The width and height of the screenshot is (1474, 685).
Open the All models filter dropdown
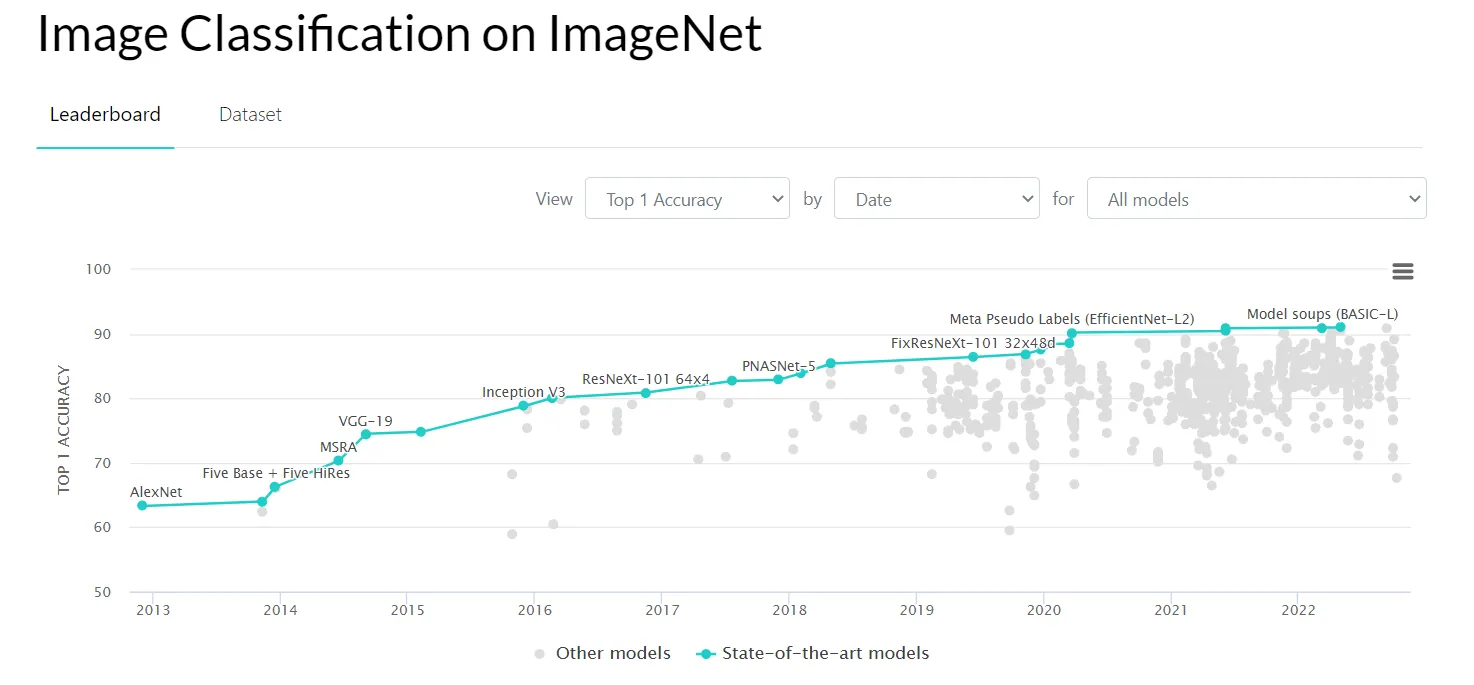1256,199
